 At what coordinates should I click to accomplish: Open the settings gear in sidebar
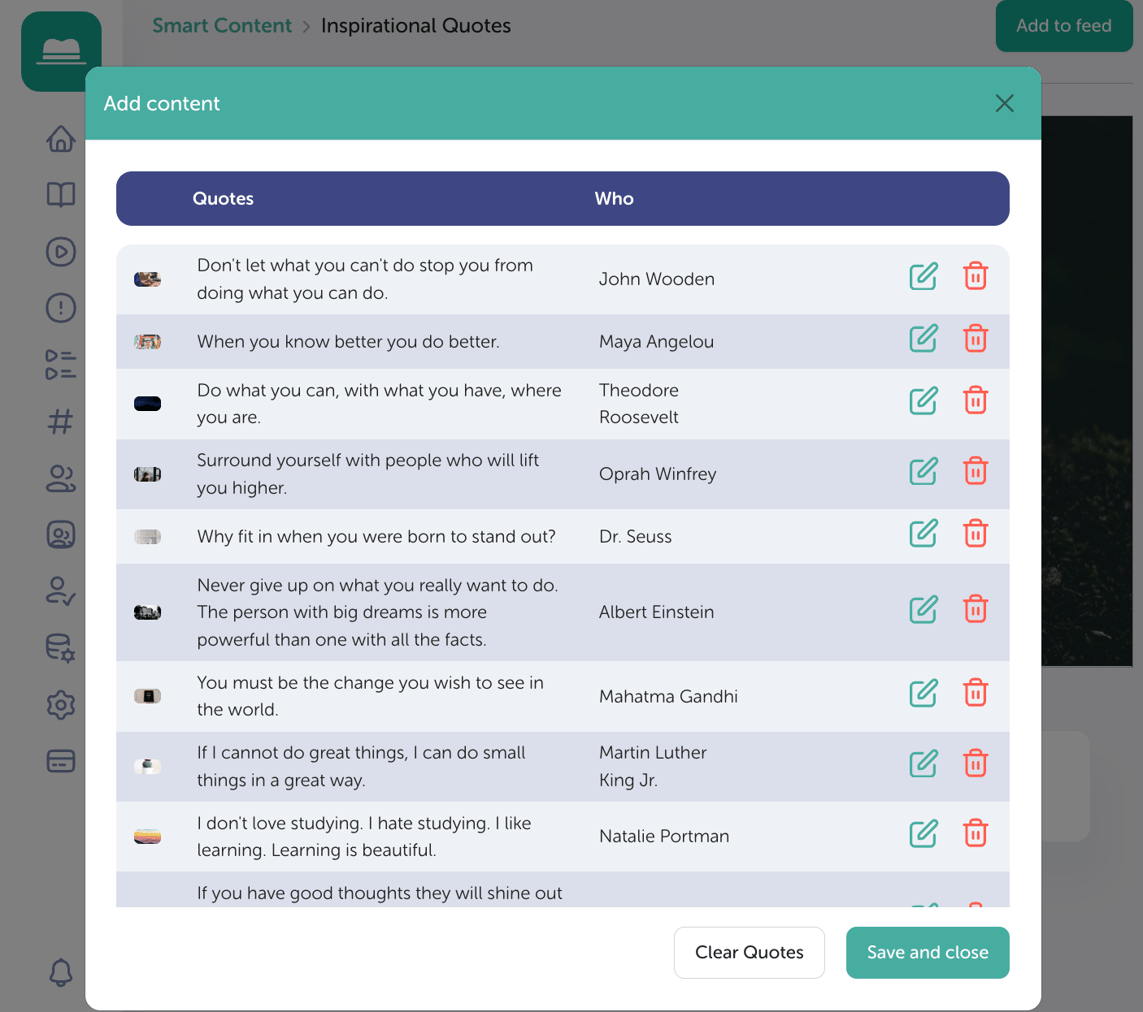point(61,705)
